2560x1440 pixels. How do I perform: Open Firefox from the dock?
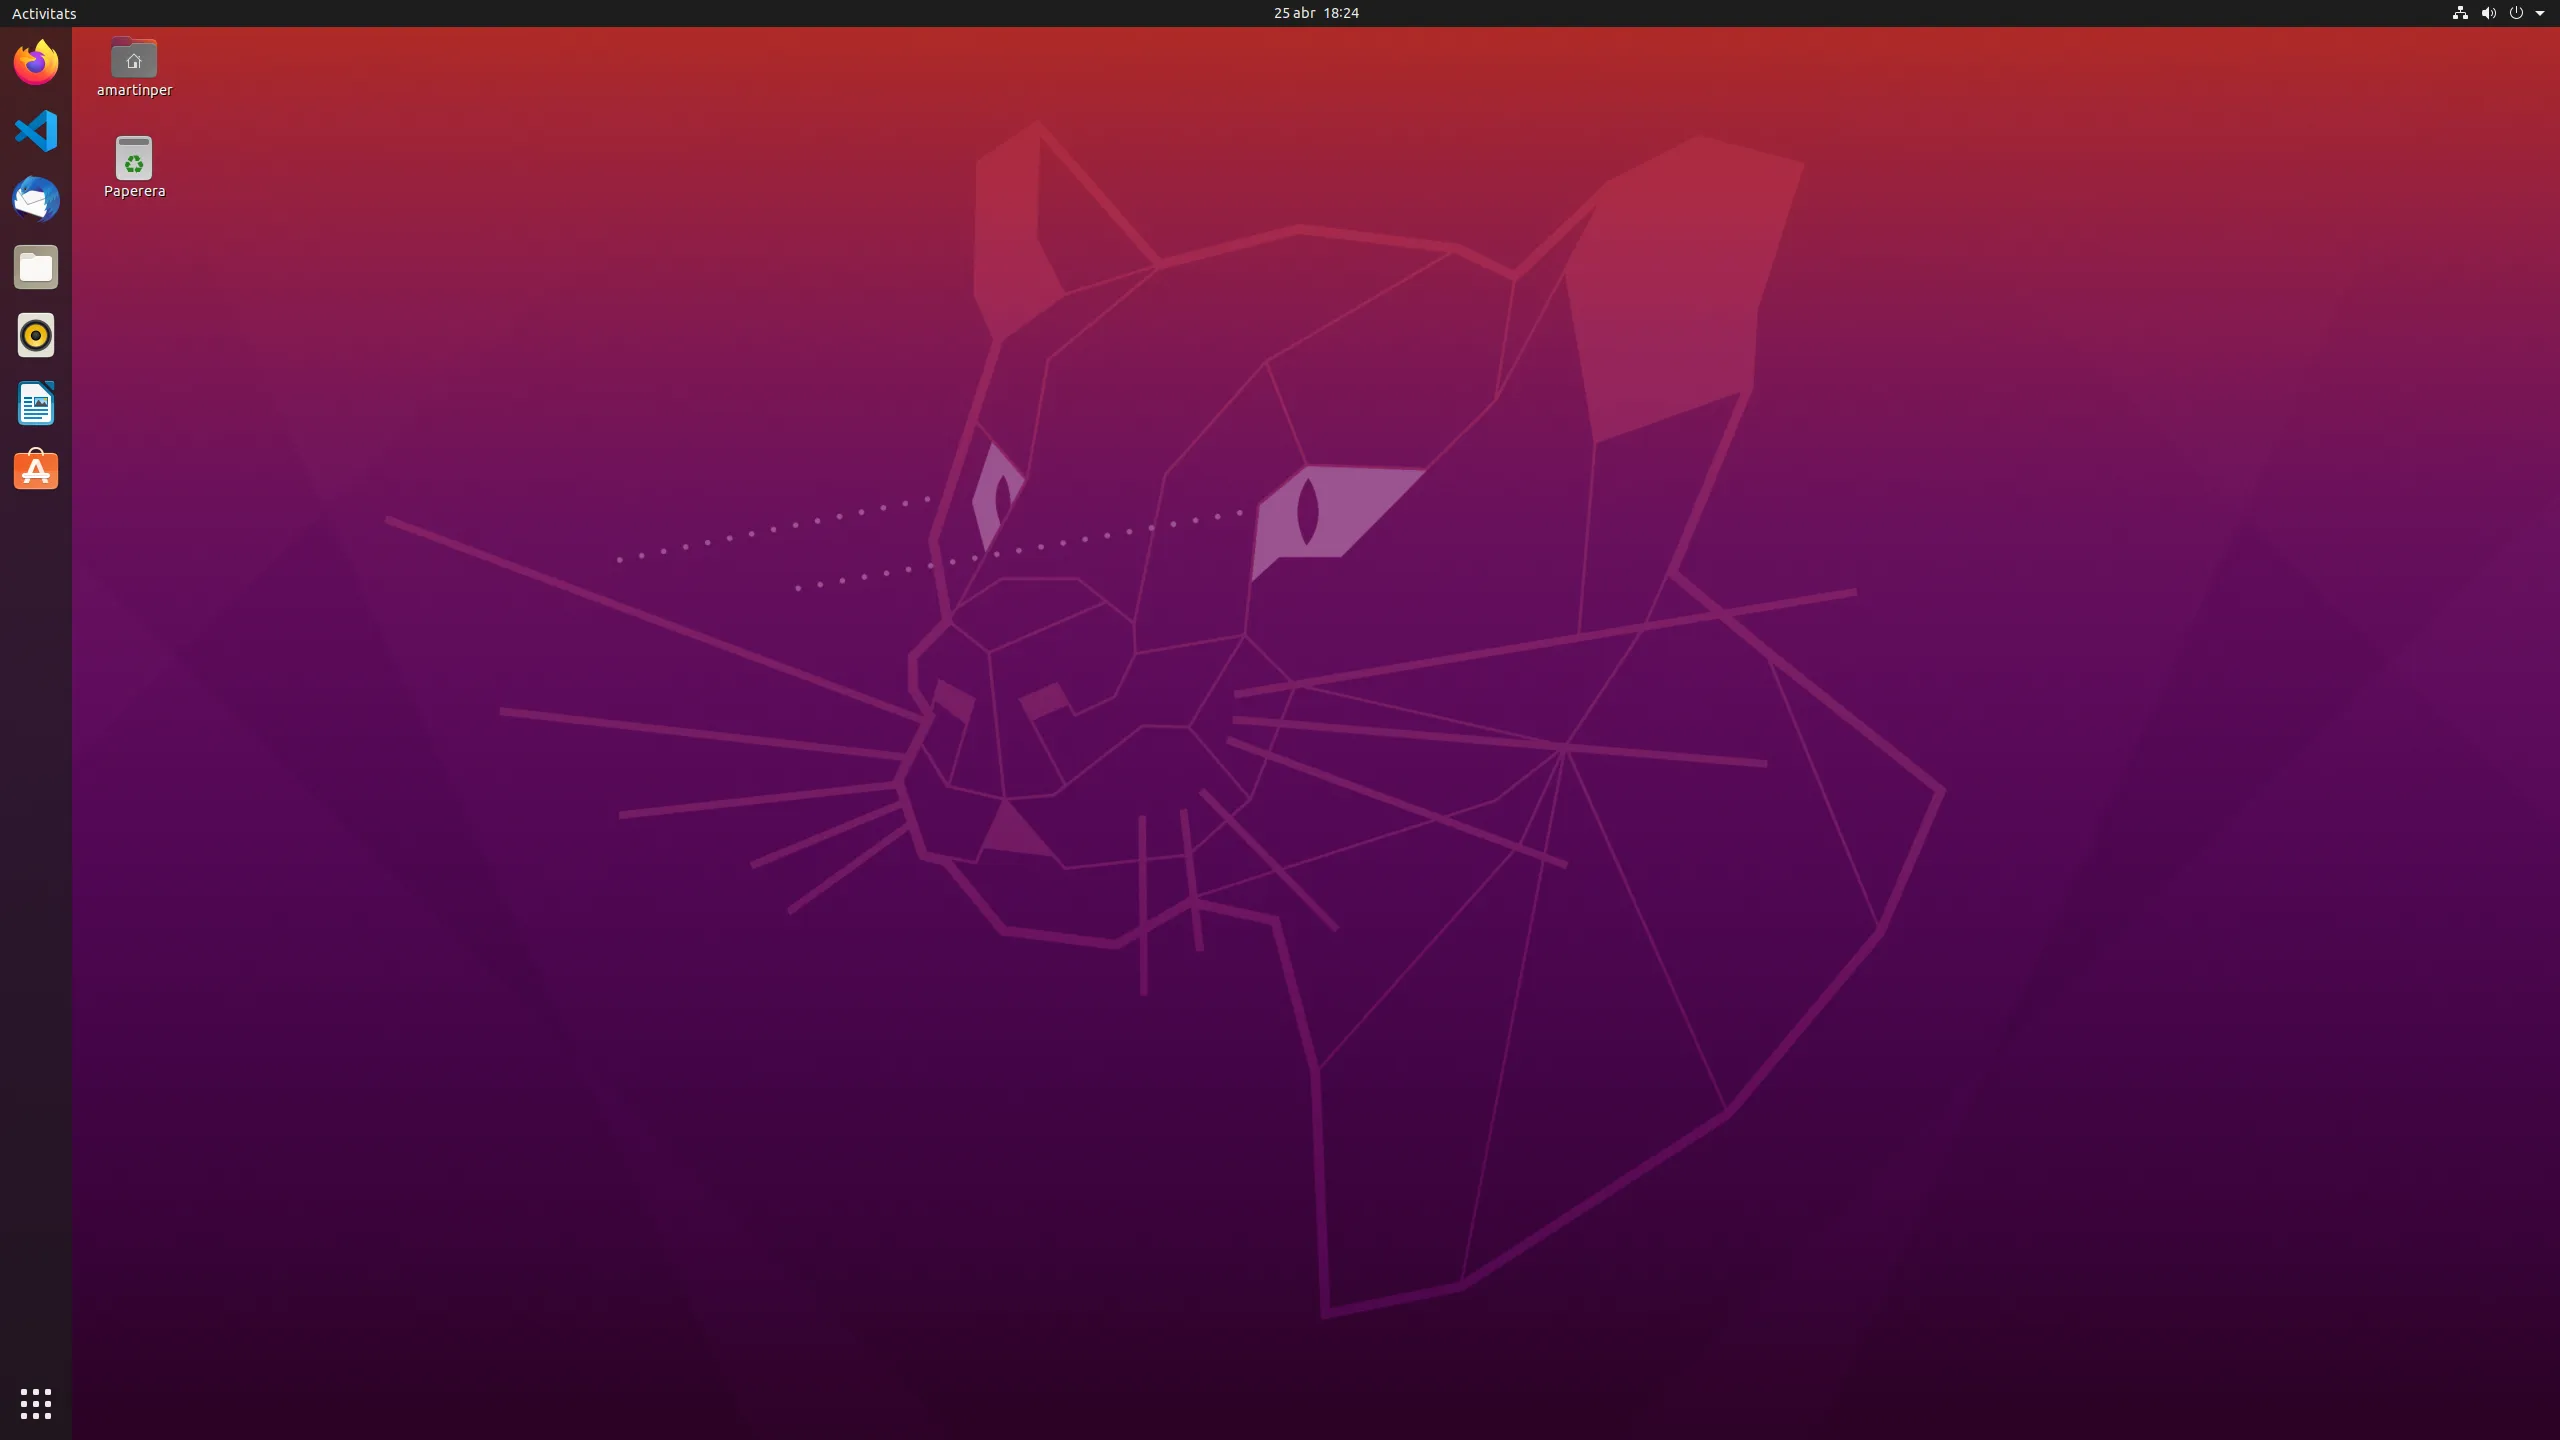(x=36, y=62)
